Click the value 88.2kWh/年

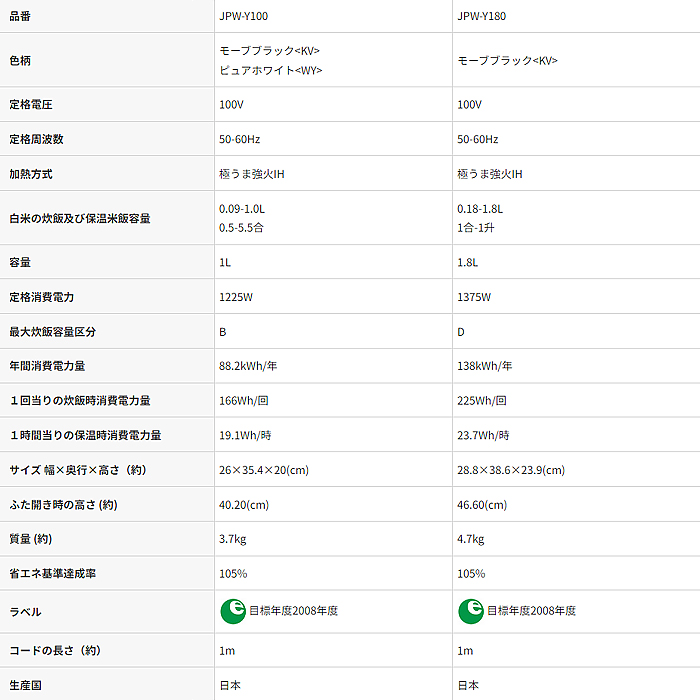(248, 366)
